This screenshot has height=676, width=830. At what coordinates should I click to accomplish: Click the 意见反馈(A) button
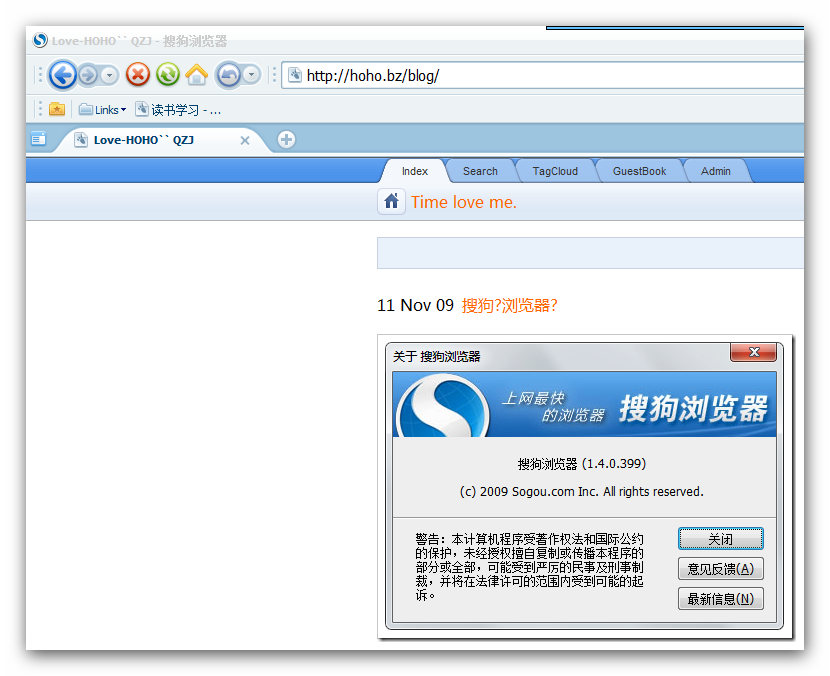click(720, 569)
